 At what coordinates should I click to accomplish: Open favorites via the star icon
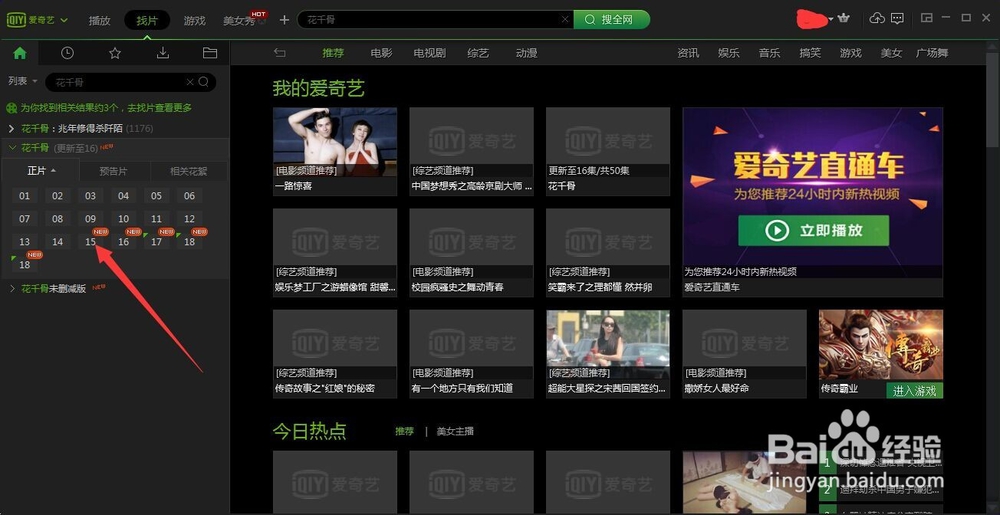[x=115, y=54]
